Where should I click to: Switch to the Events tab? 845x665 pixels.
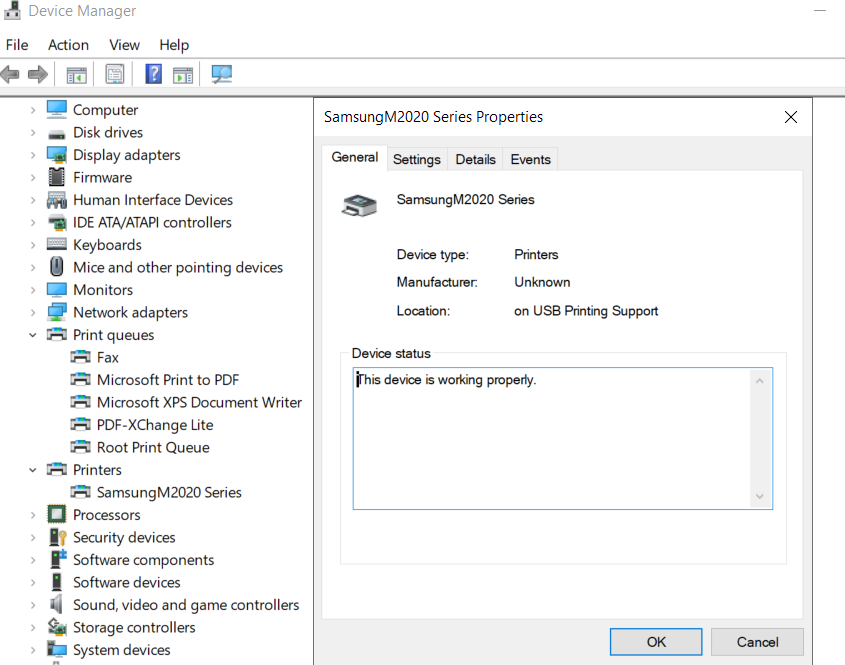click(x=530, y=159)
